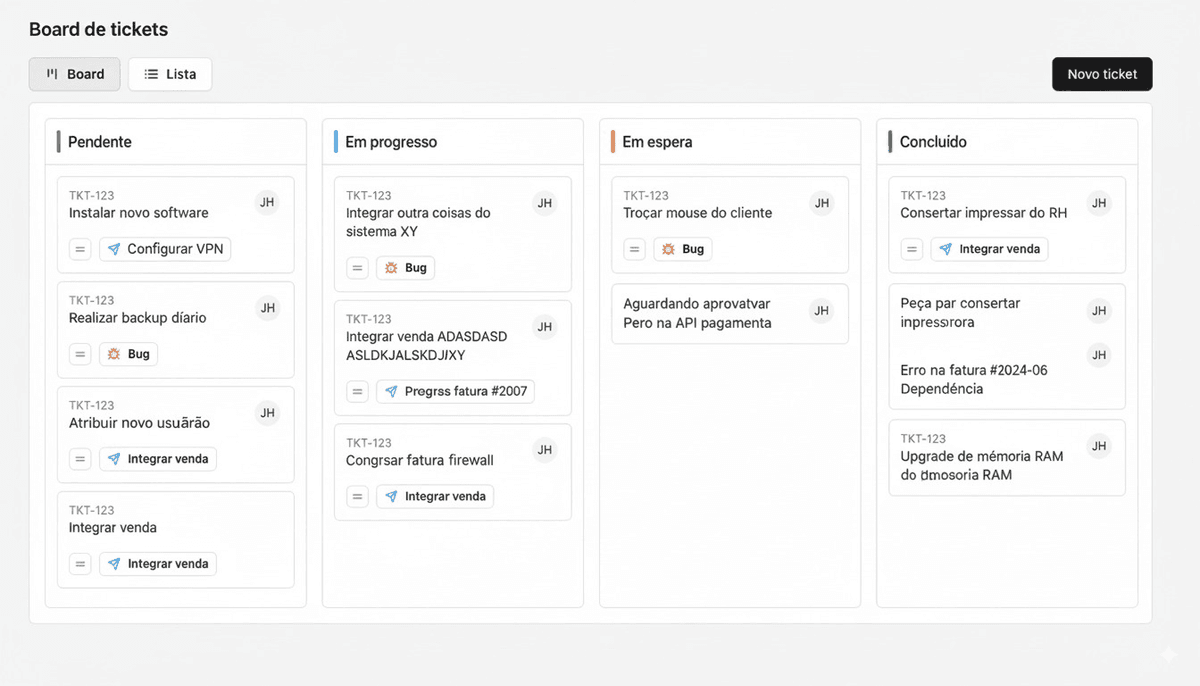Image resolution: width=1200 pixels, height=686 pixels.
Task: Click the priority icon on Instalar novo software card
Action: point(80,248)
